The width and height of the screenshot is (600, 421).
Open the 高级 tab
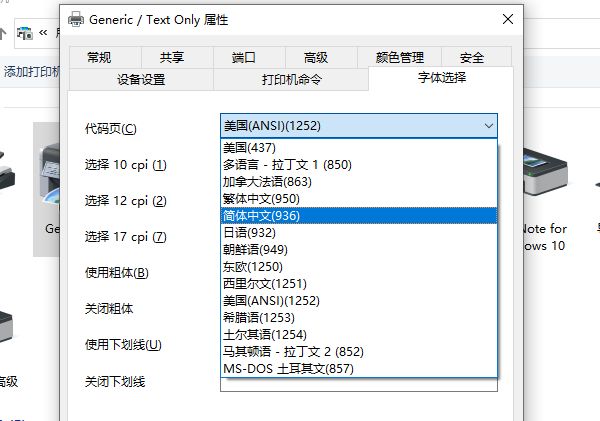point(315,58)
